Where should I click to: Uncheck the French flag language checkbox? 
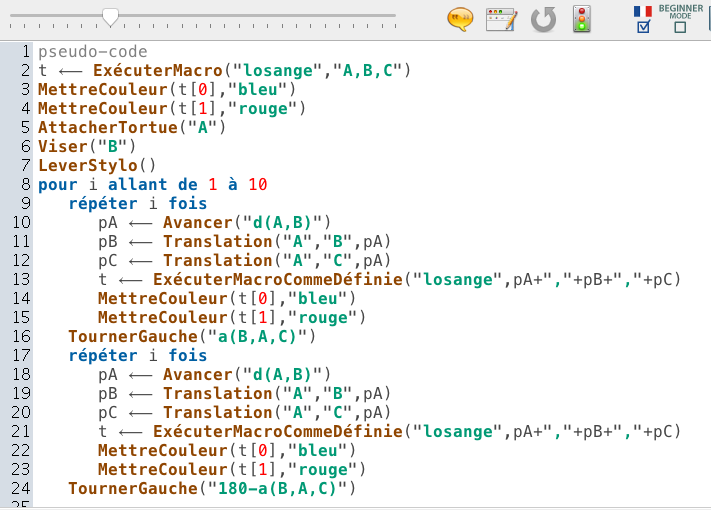click(643, 27)
